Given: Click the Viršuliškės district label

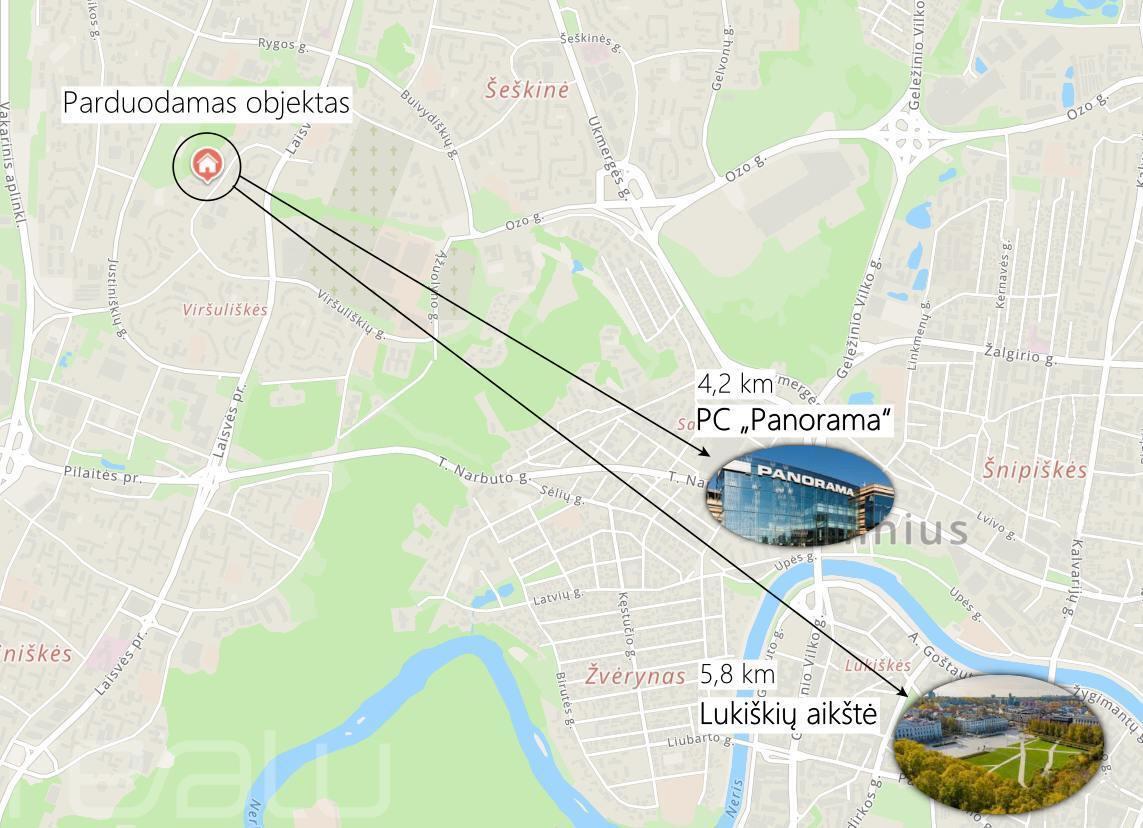Looking at the screenshot, I should 225,310.
